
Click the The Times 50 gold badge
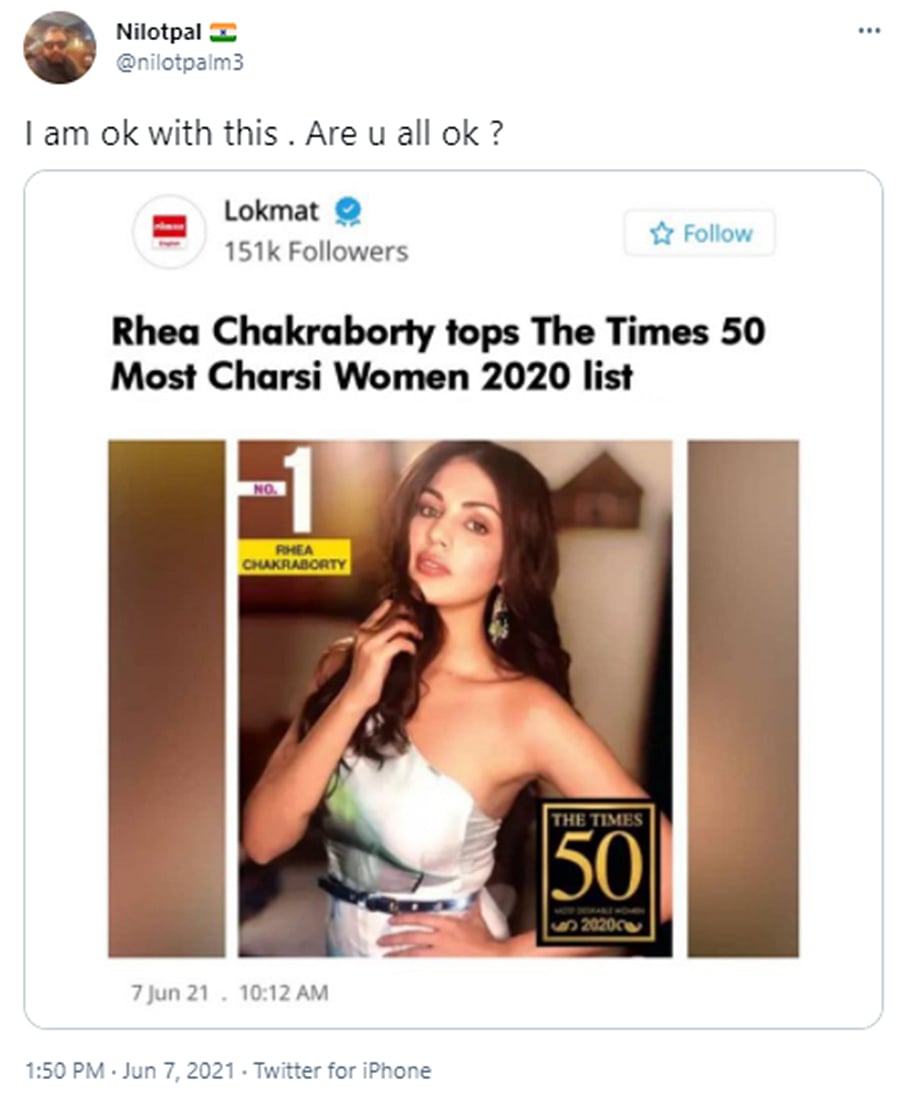tap(597, 870)
